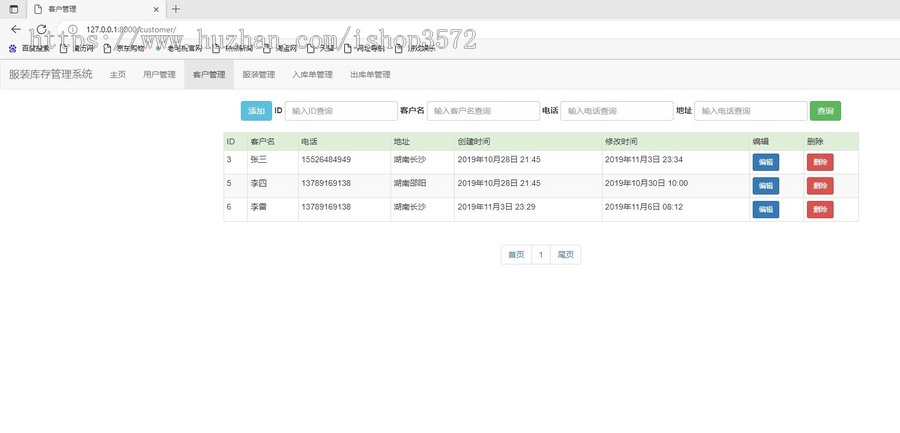The height and width of the screenshot is (433, 900).
Task: Click created time 2019年11月3日 23:29
Action: coord(496,207)
